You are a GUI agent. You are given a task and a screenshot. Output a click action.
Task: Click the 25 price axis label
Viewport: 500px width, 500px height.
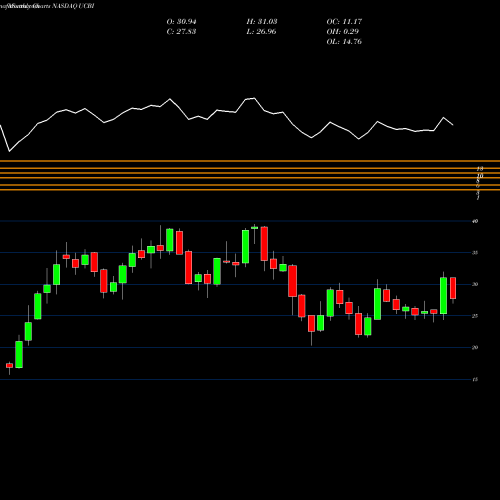tap(475, 316)
